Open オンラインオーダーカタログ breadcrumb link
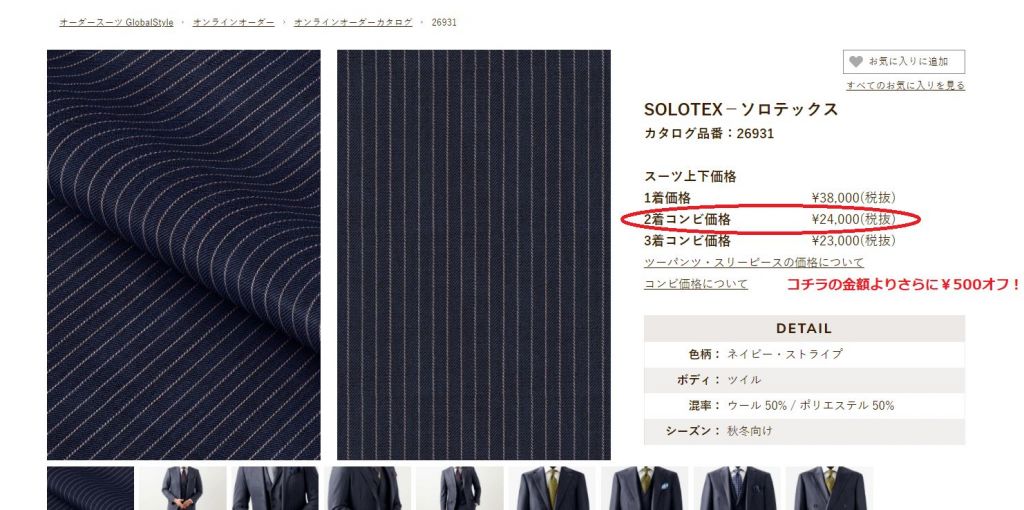The width and height of the screenshot is (1024, 510). point(353,22)
